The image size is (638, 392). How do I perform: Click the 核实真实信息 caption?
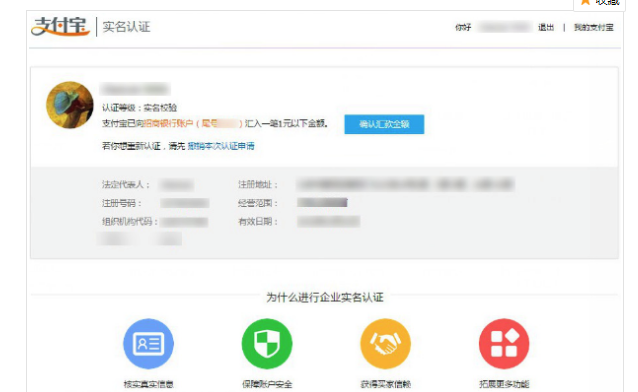[x=149, y=384]
